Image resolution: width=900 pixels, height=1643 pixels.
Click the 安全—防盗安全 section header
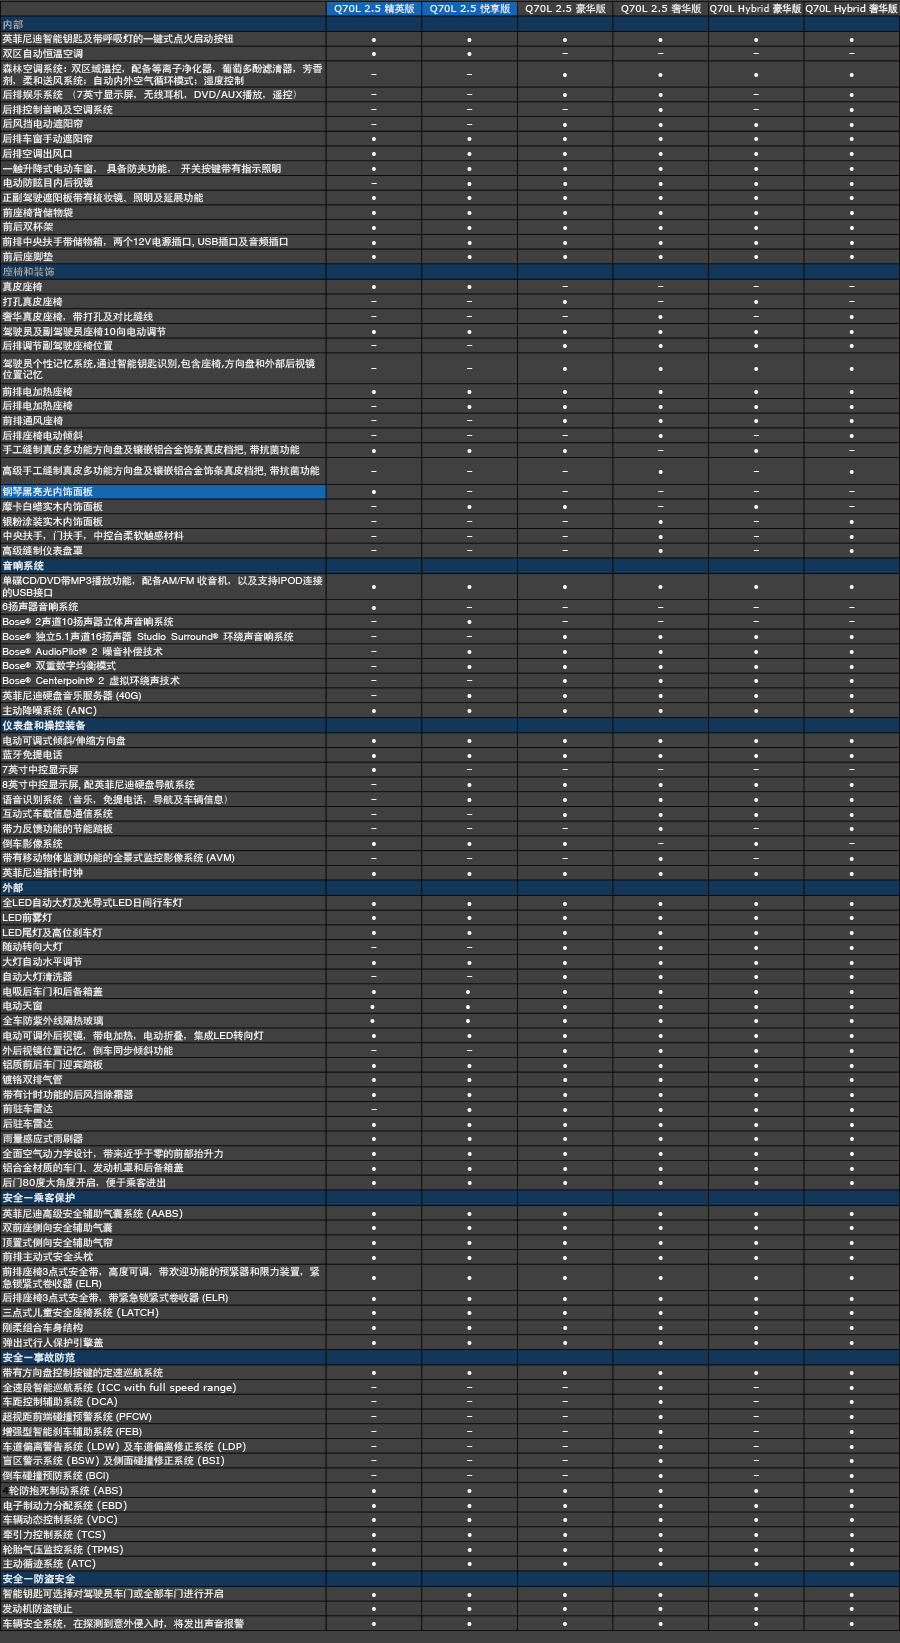(x=38, y=1579)
